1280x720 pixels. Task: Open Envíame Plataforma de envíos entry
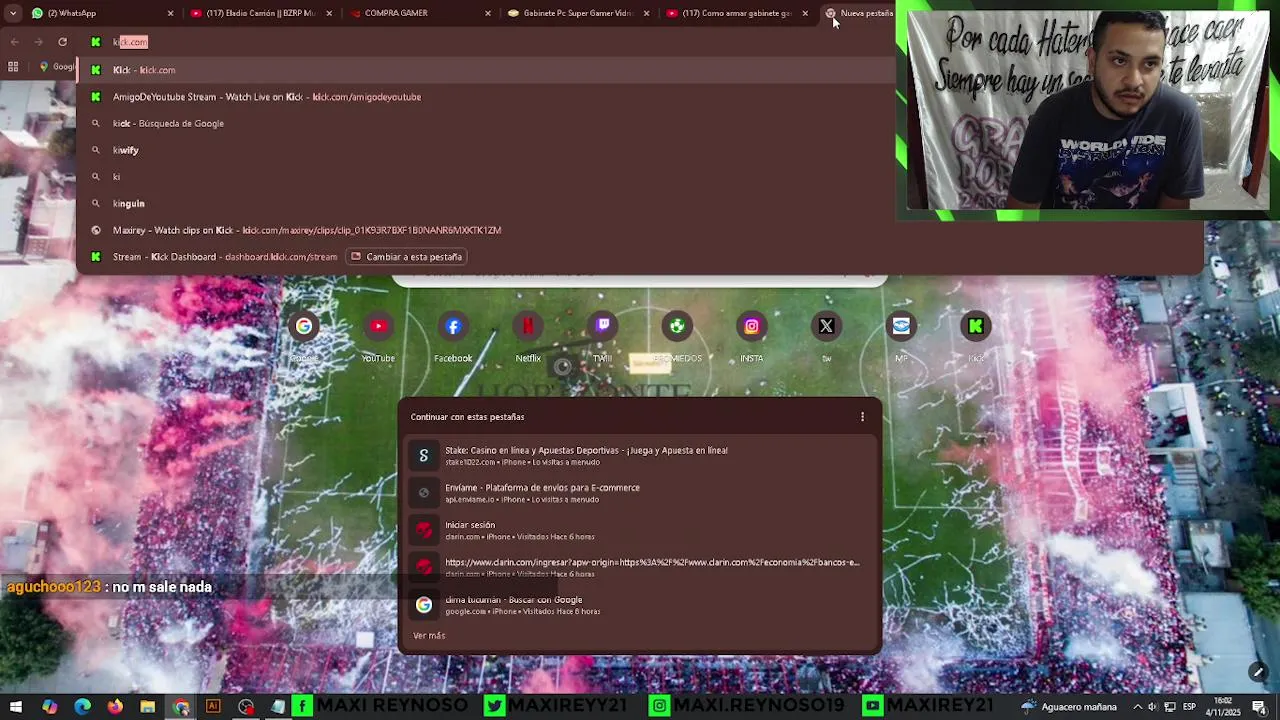point(640,493)
